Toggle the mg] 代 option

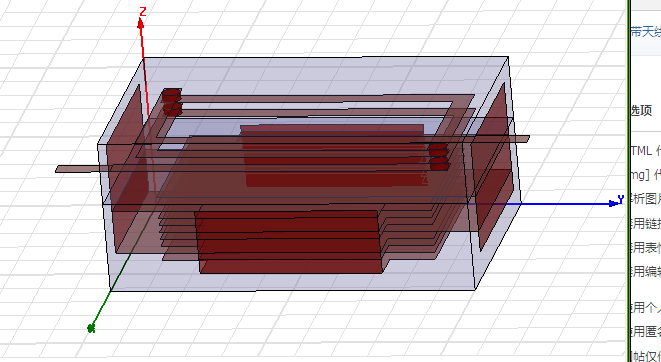(645, 174)
